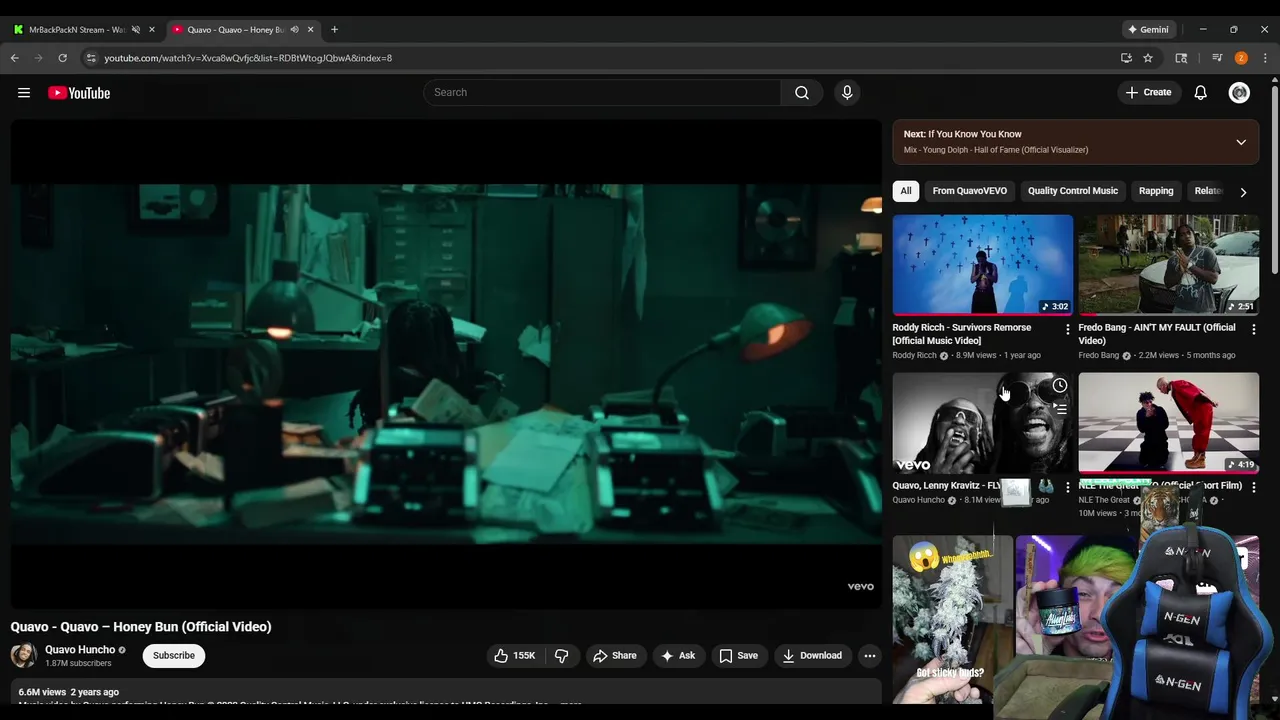Select the Quality Control Music chip
This screenshot has height=720, width=1280.
point(1073,191)
